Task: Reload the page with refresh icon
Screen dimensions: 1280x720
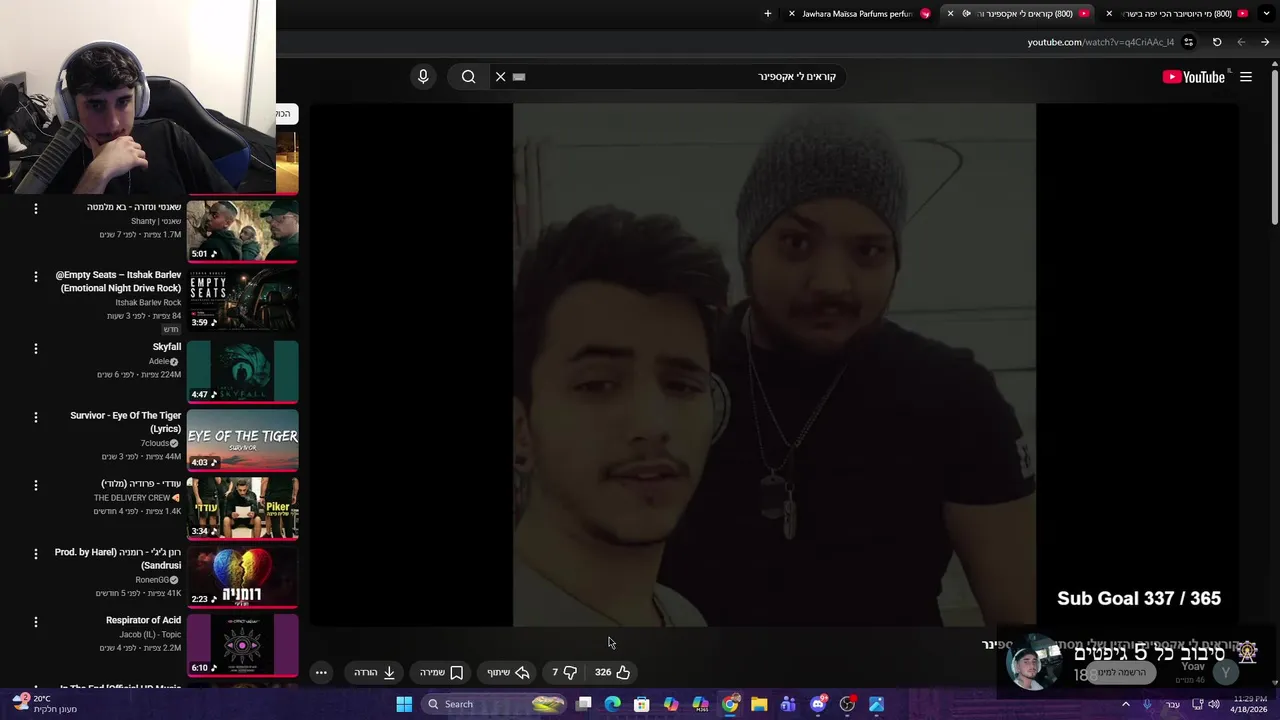Action: pyautogui.click(x=1217, y=42)
